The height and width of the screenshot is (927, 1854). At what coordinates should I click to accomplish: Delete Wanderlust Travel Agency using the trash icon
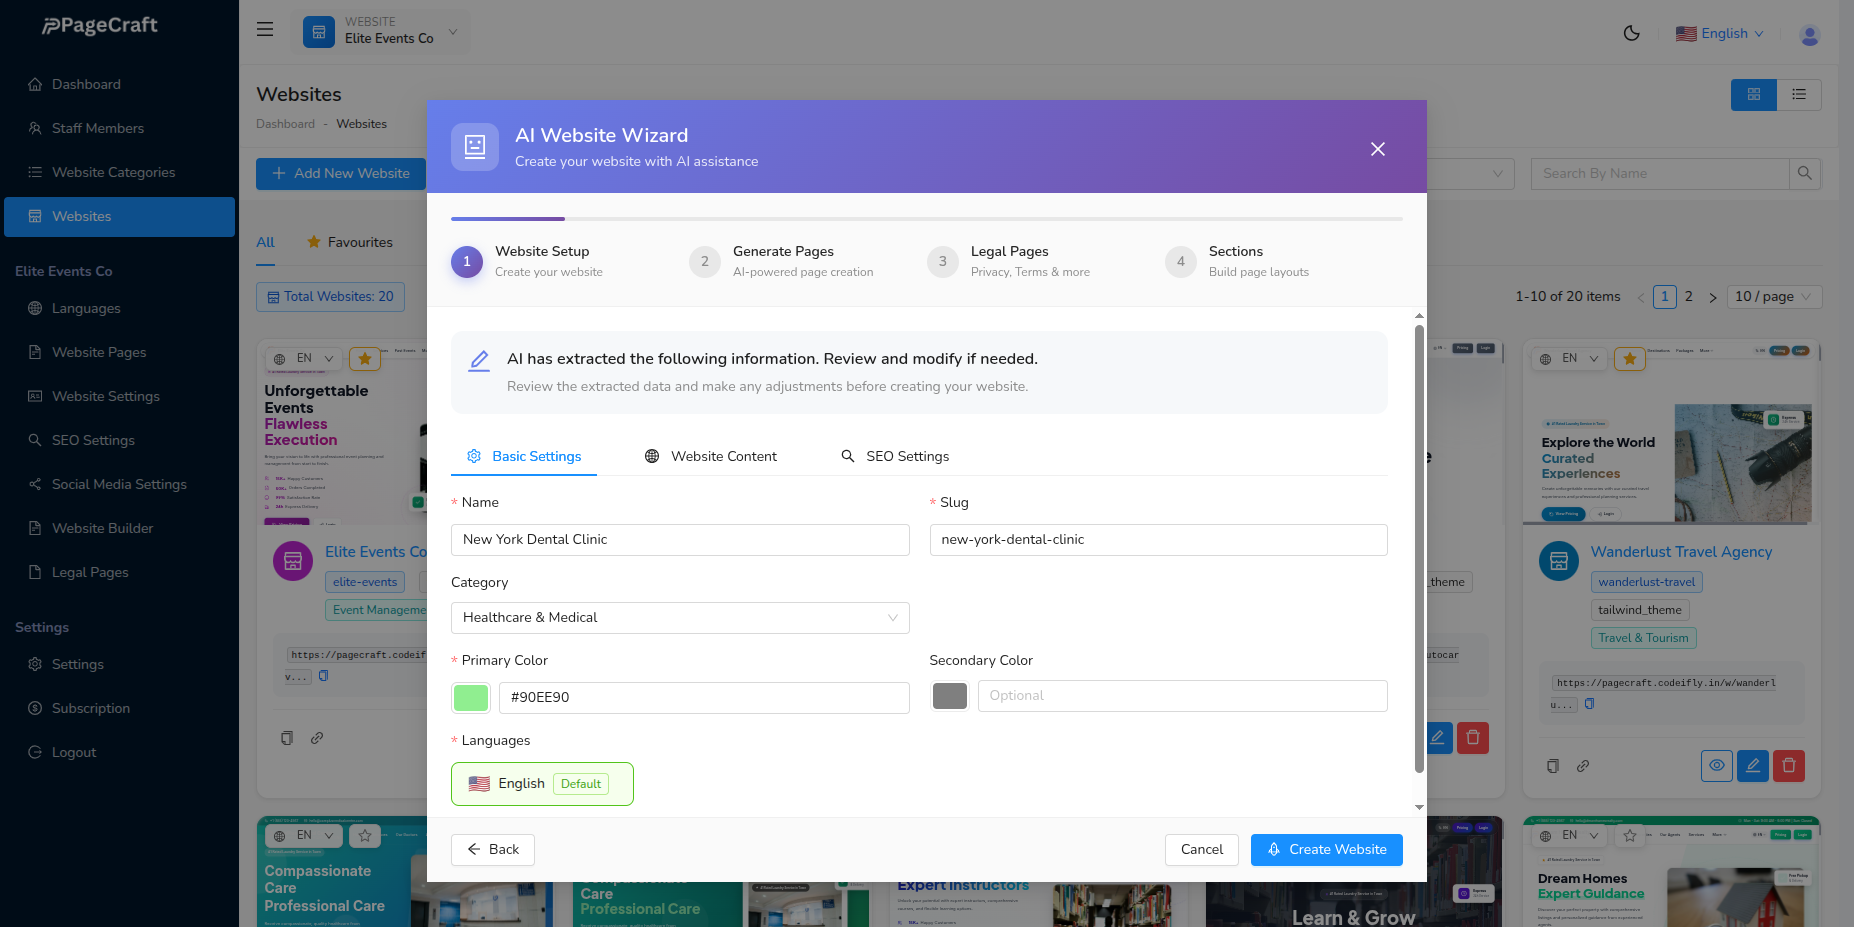point(1789,765)
